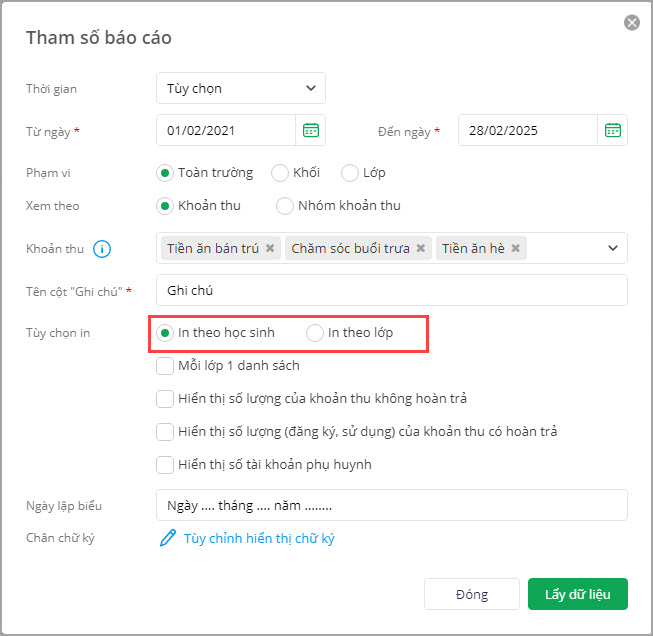Screen dimensions: 653x636
Task: Click the info icon next to Khoản thu
Action: click(x=101, y=249)
